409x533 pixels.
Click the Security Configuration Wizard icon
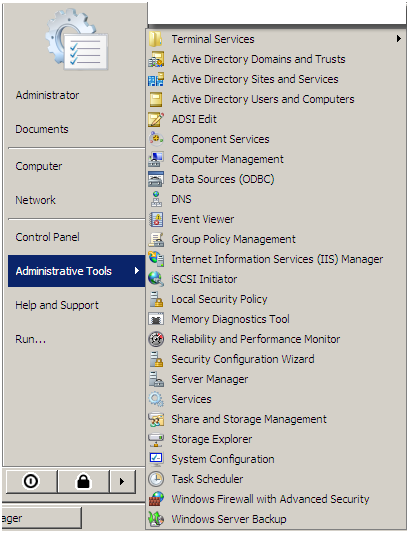point(156,359)
